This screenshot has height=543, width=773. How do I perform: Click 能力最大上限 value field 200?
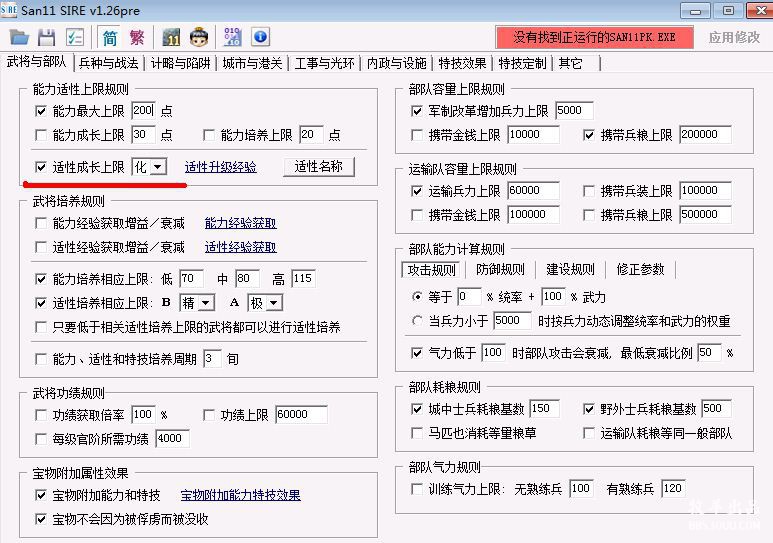tap(143, 110)
